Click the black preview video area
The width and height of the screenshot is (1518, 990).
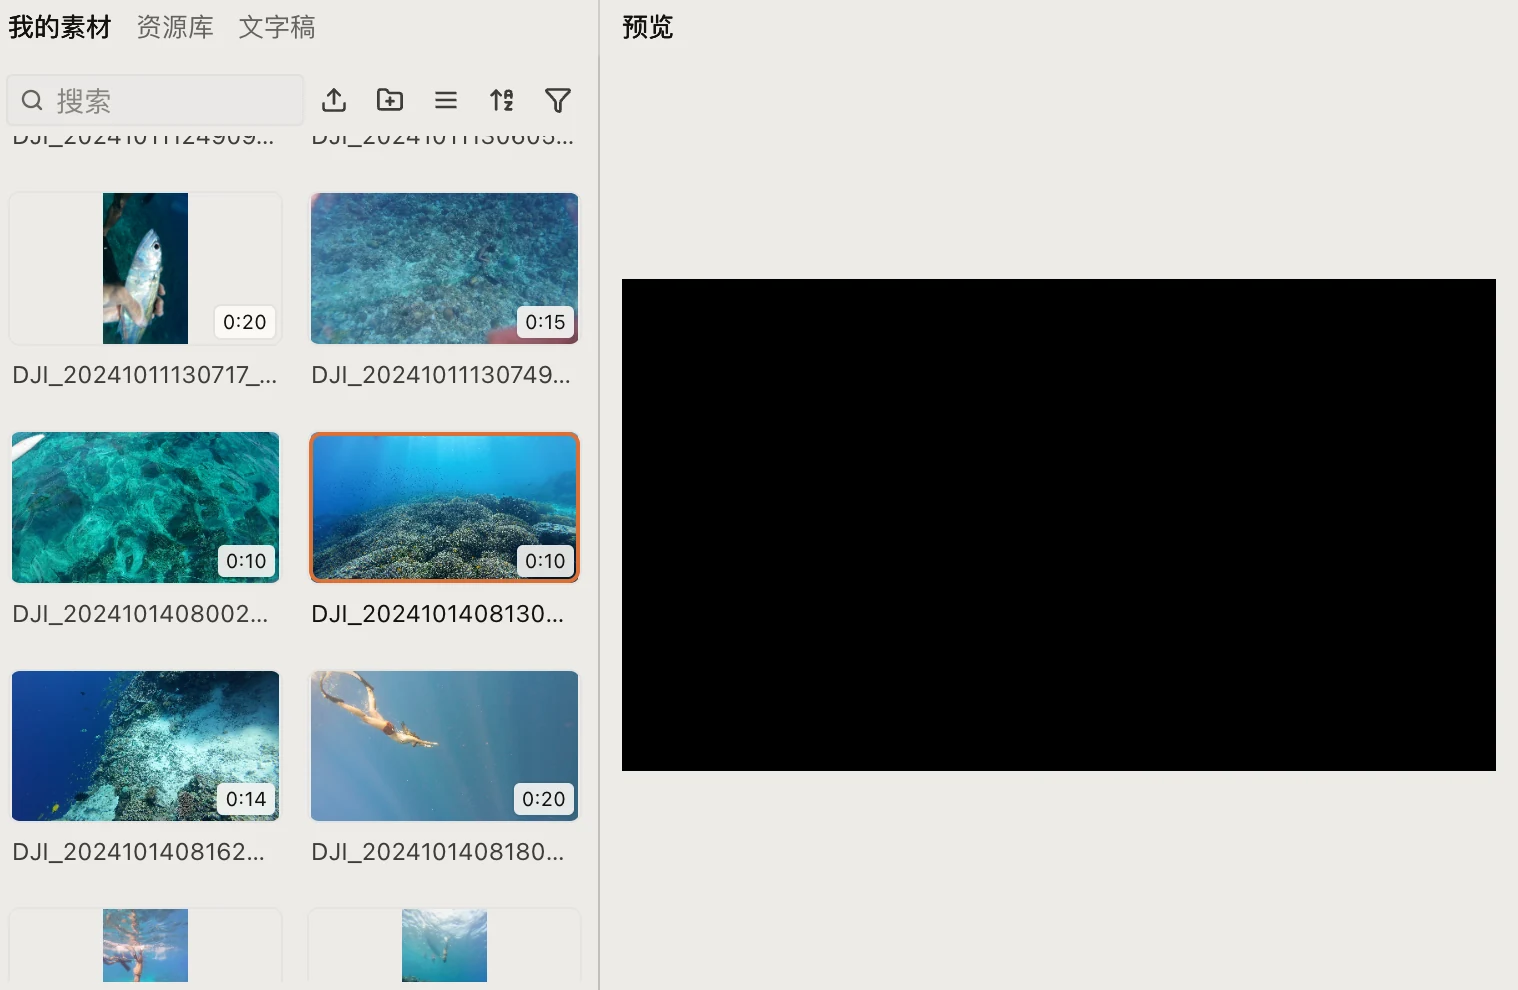pyautogui.click(x=1059, y=525)
